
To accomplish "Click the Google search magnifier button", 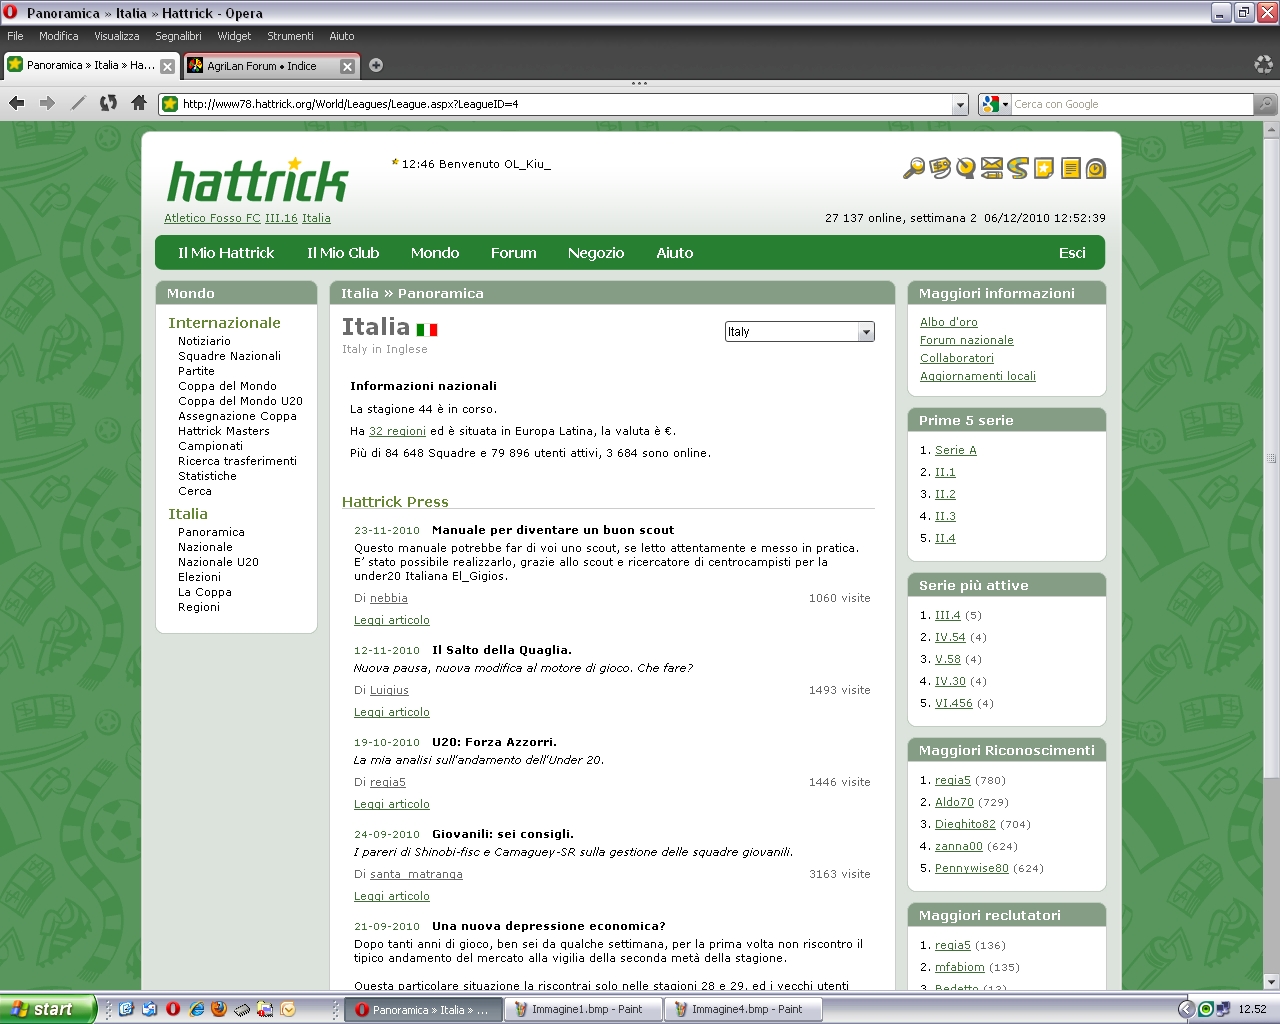I will [1266, 104].
